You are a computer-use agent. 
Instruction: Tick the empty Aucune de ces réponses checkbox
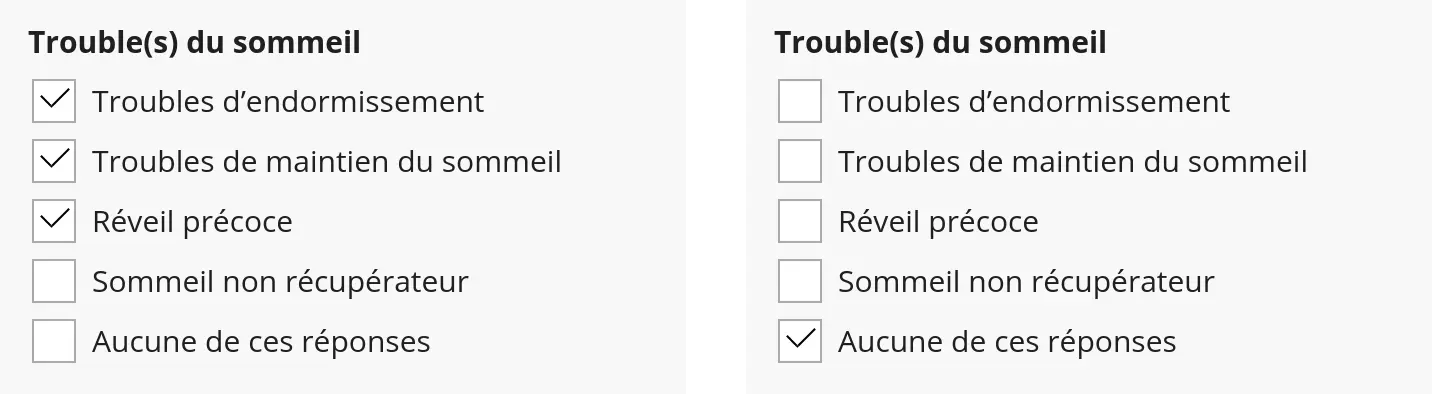coord(54,341)
